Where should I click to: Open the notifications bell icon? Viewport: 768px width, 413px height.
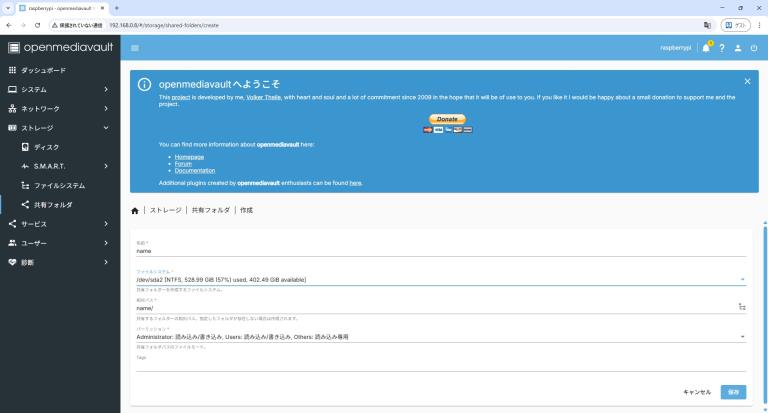(706, 48)
